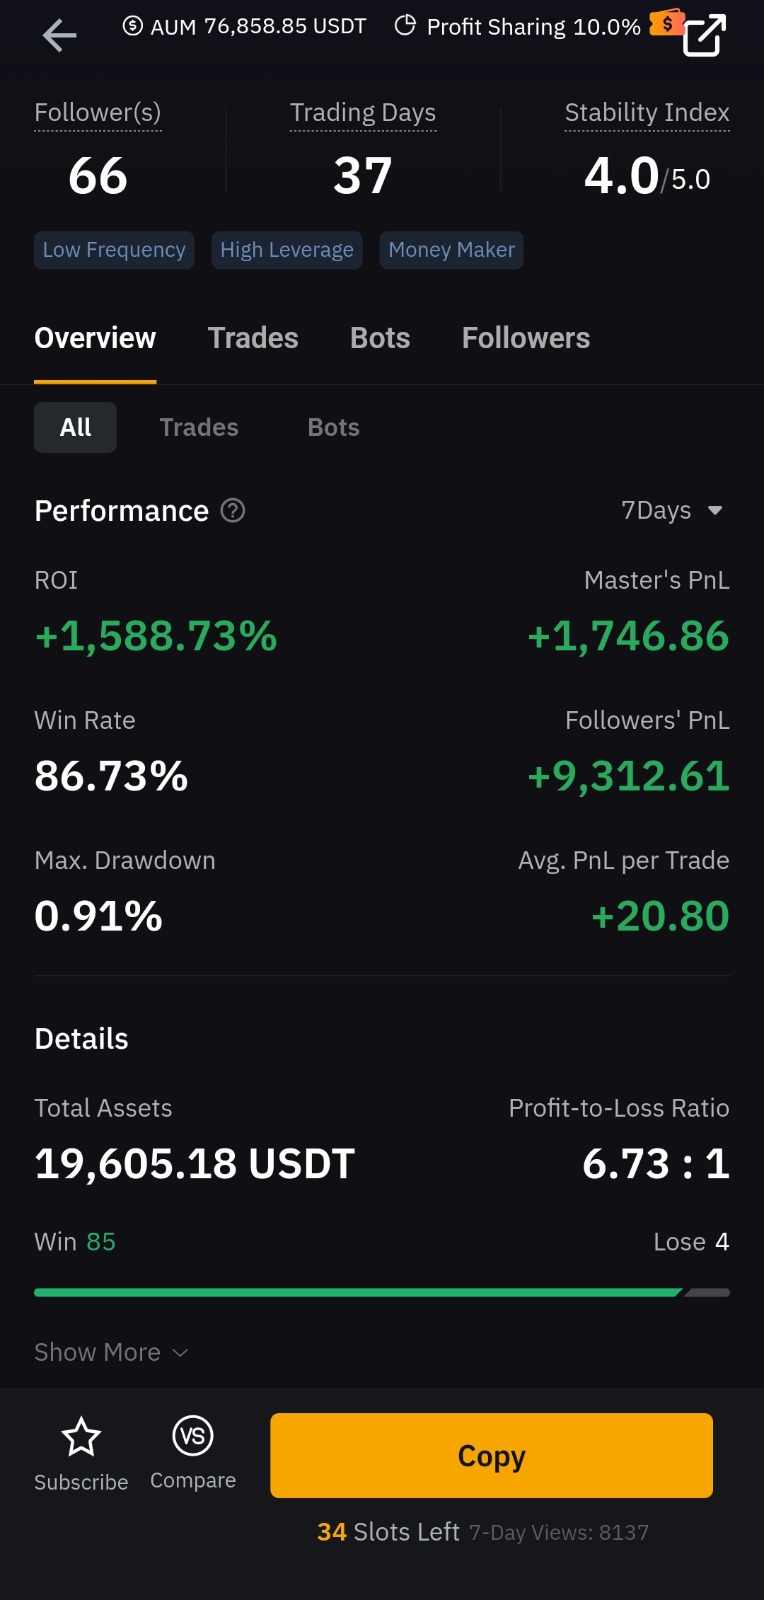Expand Show More details

110,1352
